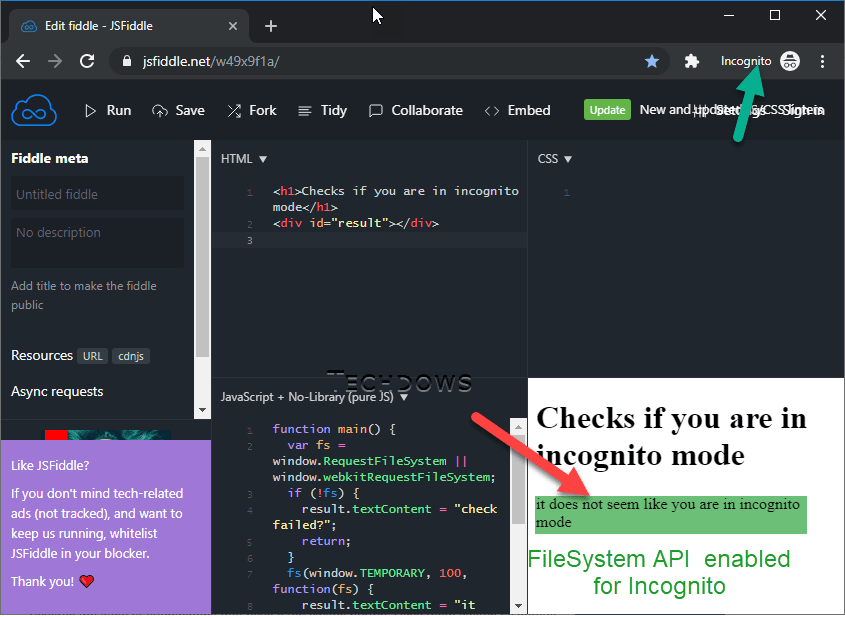Image resolution: width=845 pixels, height=617 pixels.
Task: Go back to previous page
Action: pos(23,61)
